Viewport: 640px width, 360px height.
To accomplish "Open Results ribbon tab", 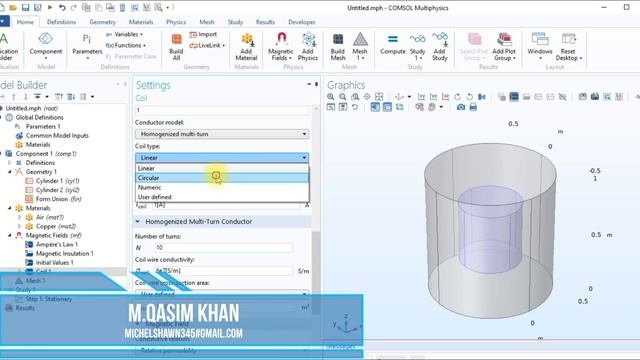I will (x=265, y=22).
